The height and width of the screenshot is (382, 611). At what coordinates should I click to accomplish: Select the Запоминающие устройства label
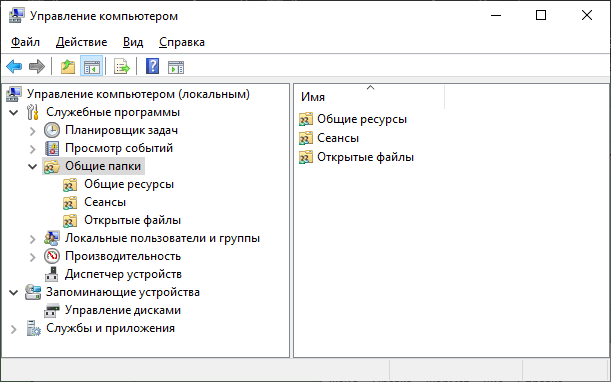click(x=123, y=292)
